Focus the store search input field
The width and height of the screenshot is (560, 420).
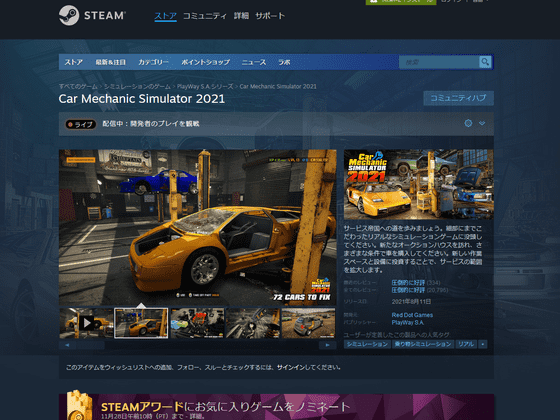[x=439, y=62]
